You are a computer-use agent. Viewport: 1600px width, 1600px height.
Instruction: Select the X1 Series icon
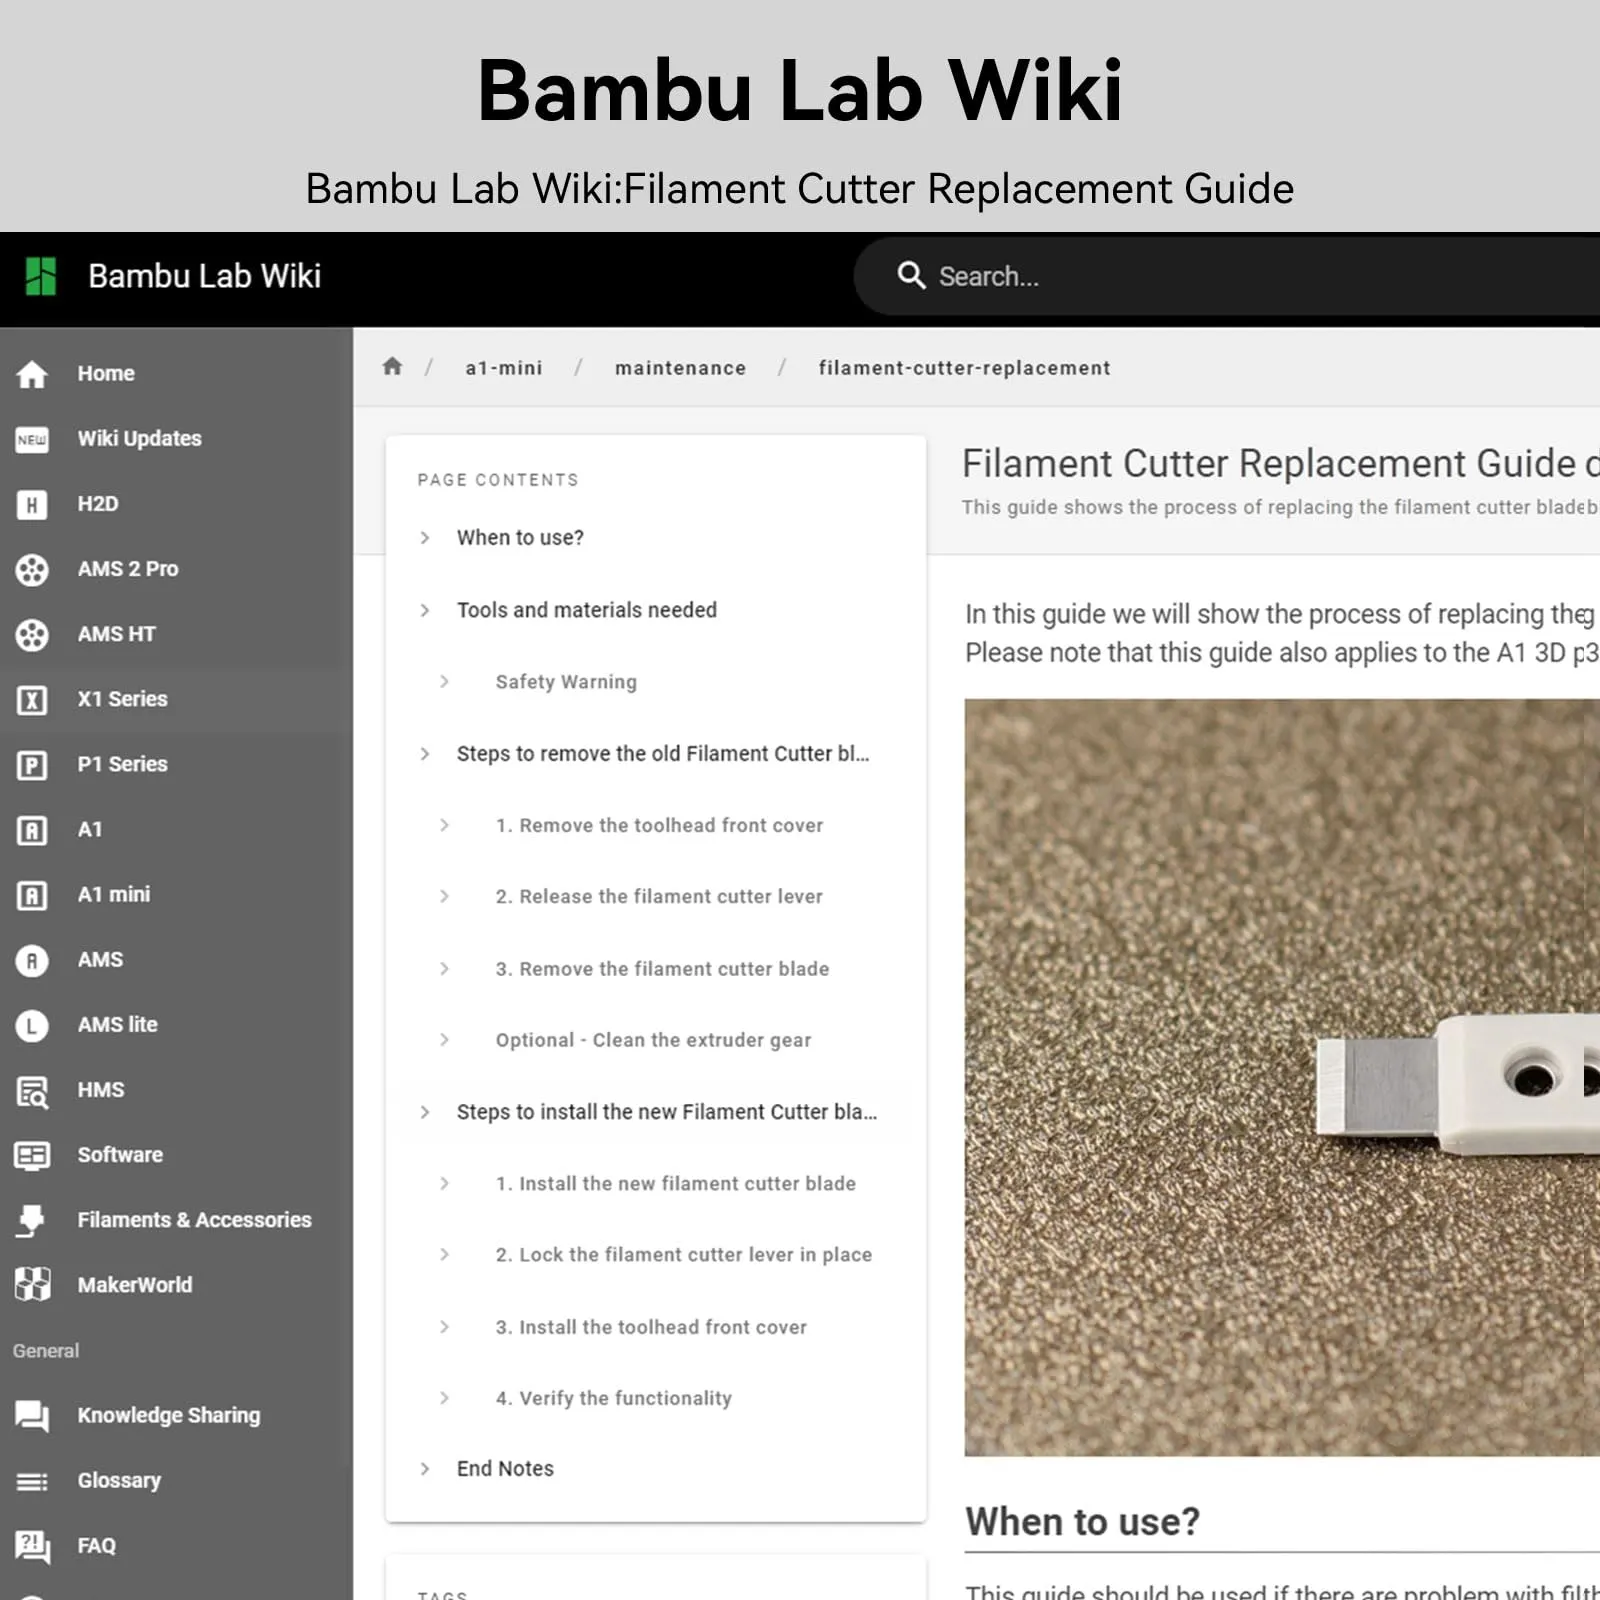point(32,699)
